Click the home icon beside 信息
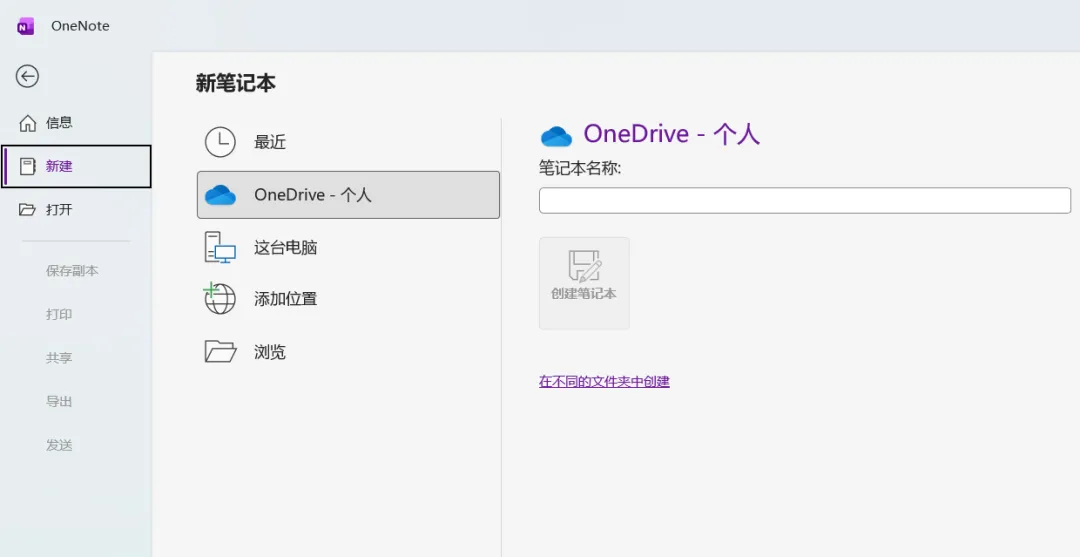Screen dimensions: 1080x557 28,123
